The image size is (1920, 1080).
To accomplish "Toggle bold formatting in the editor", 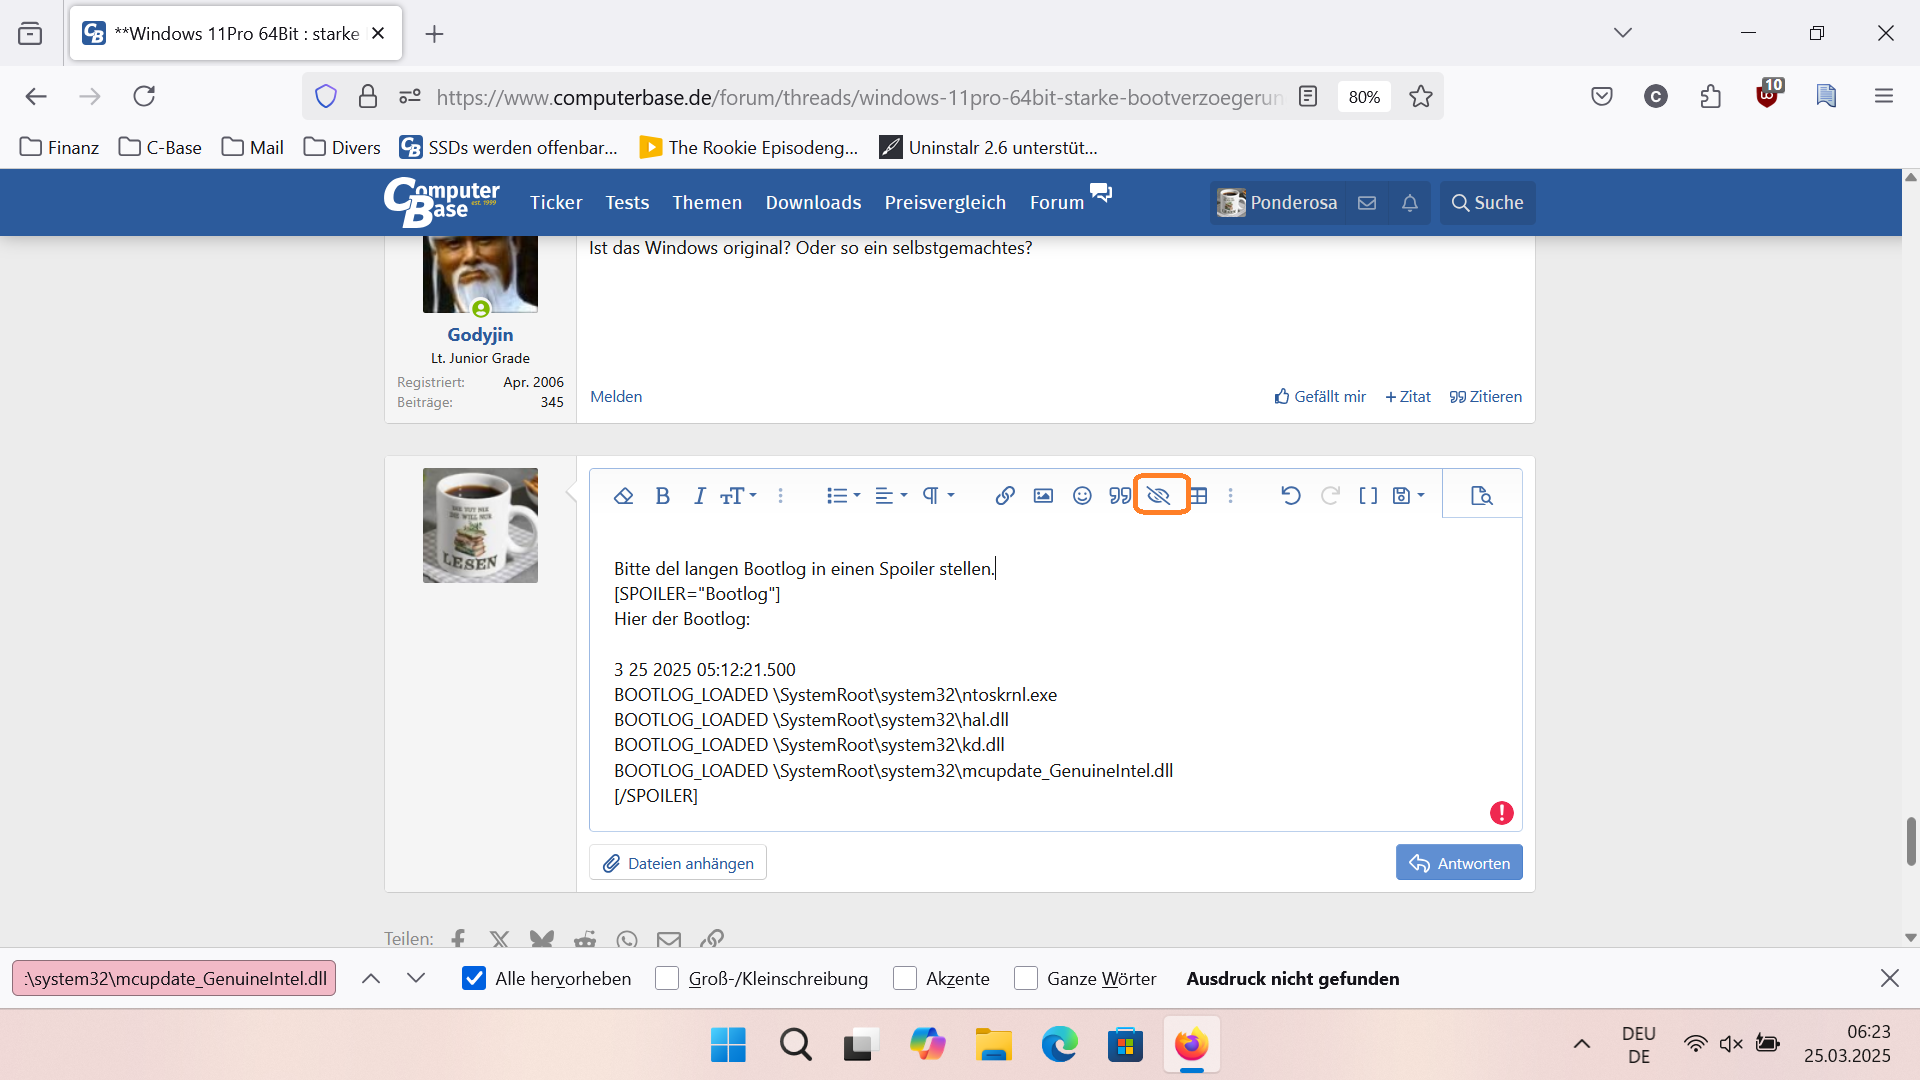I will coord(662,496).
